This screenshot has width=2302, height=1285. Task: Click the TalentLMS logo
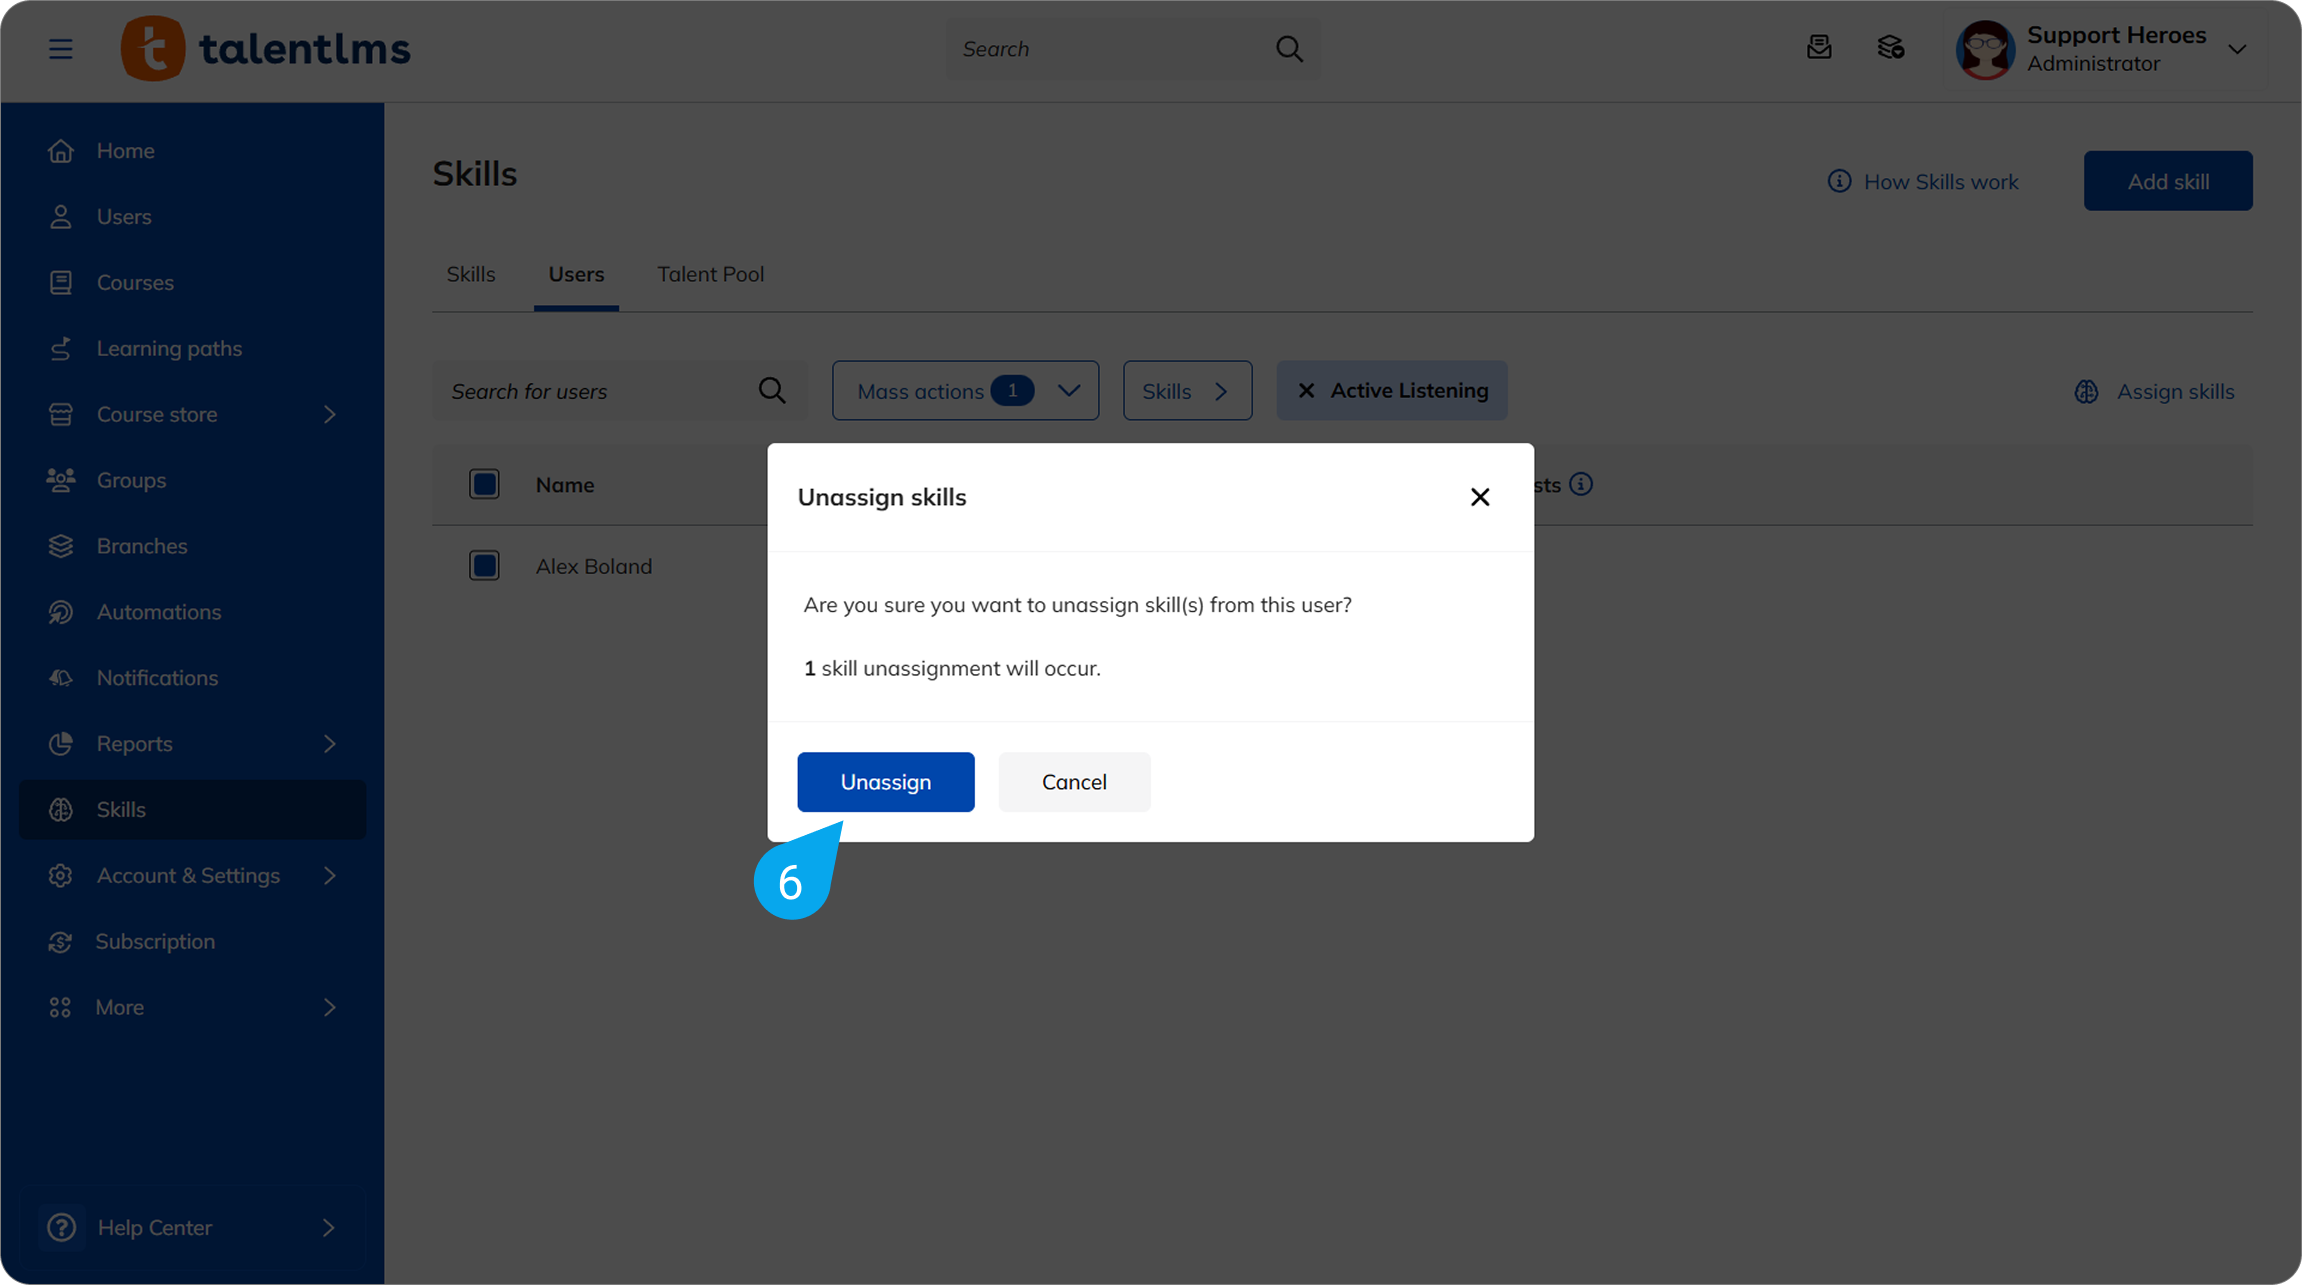point(266,49)
